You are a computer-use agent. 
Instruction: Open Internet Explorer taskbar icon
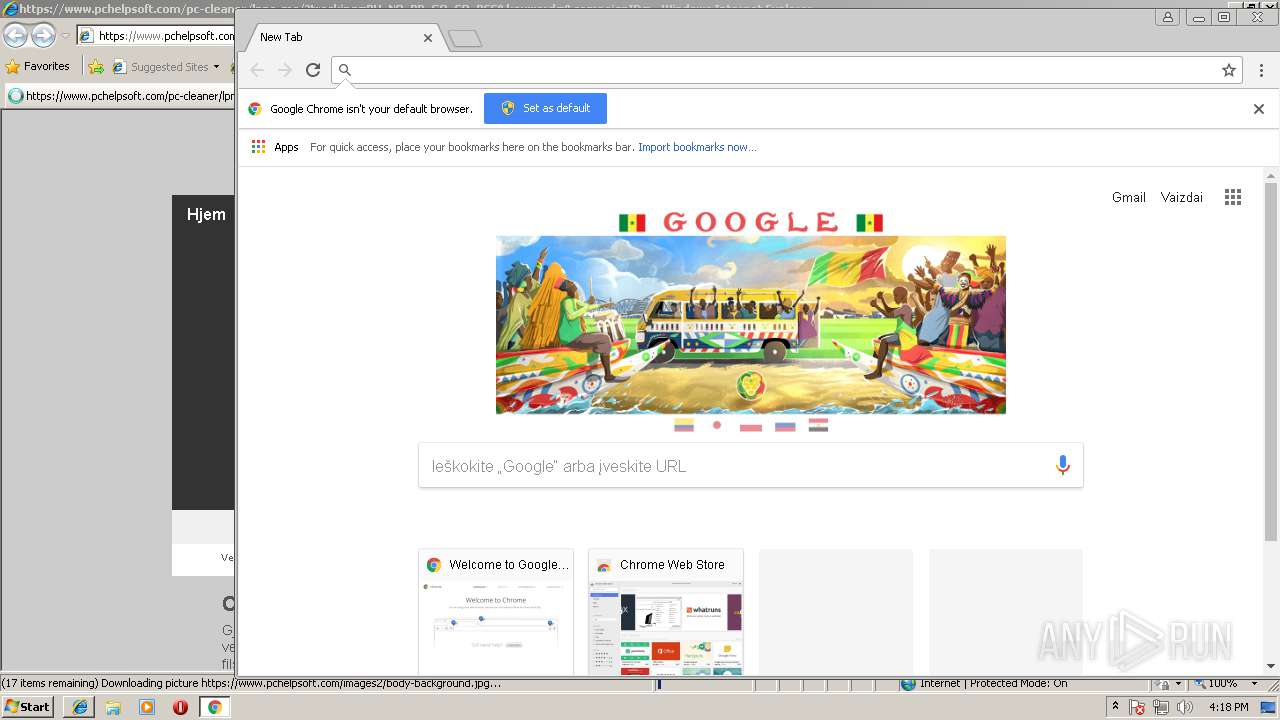[80, 707]
